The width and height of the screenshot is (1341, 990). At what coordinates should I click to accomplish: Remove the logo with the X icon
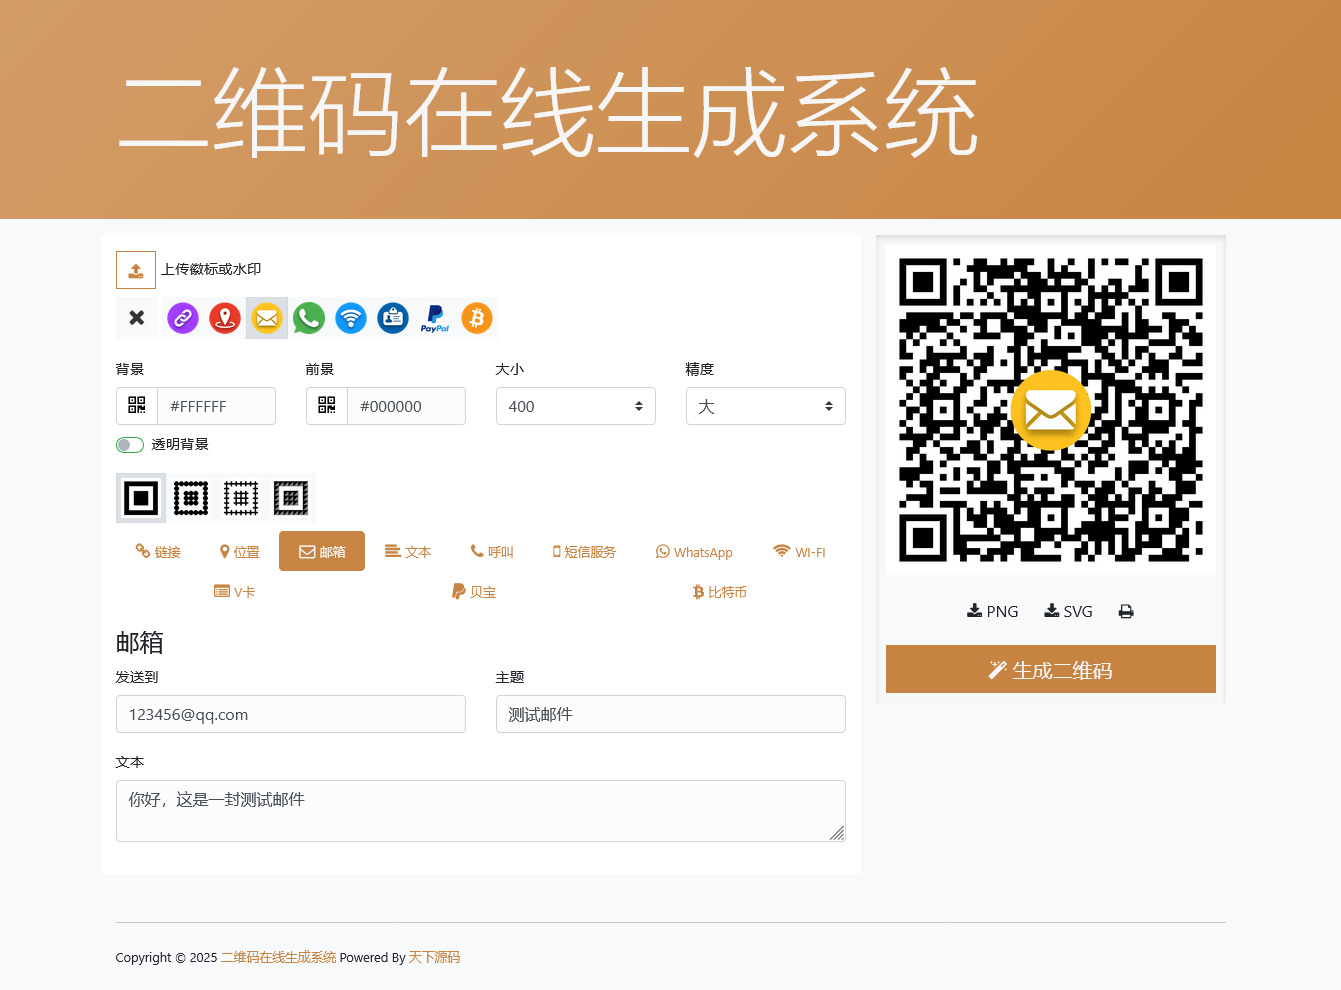click(x=137, y=318)
